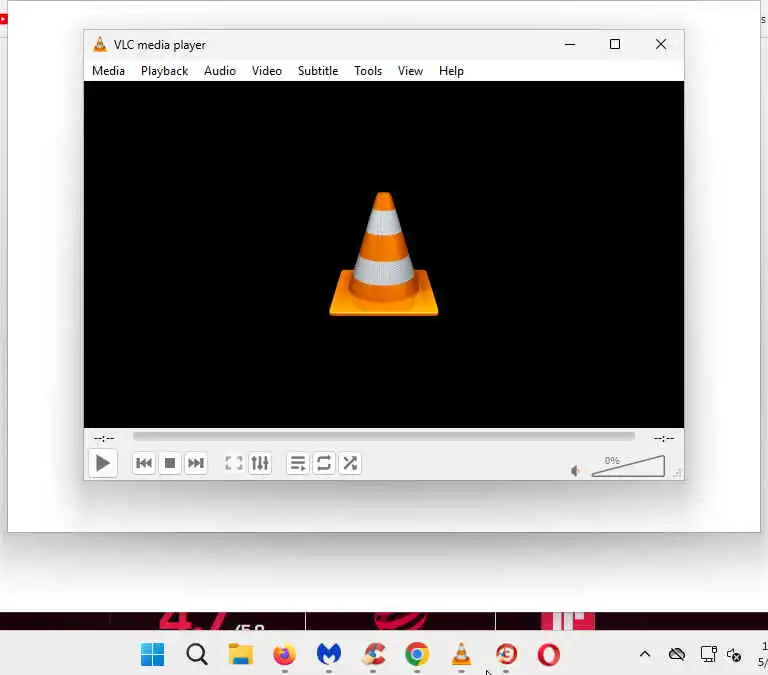Click the elapsed time label
This screenshot has height=675, width=768.
[104, 438]
